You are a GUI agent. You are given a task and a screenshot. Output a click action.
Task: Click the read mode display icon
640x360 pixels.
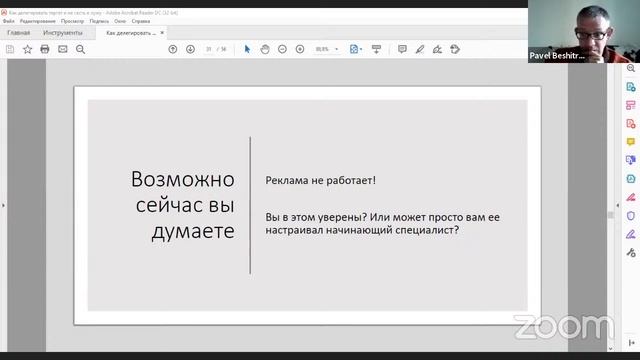point(376,49)
